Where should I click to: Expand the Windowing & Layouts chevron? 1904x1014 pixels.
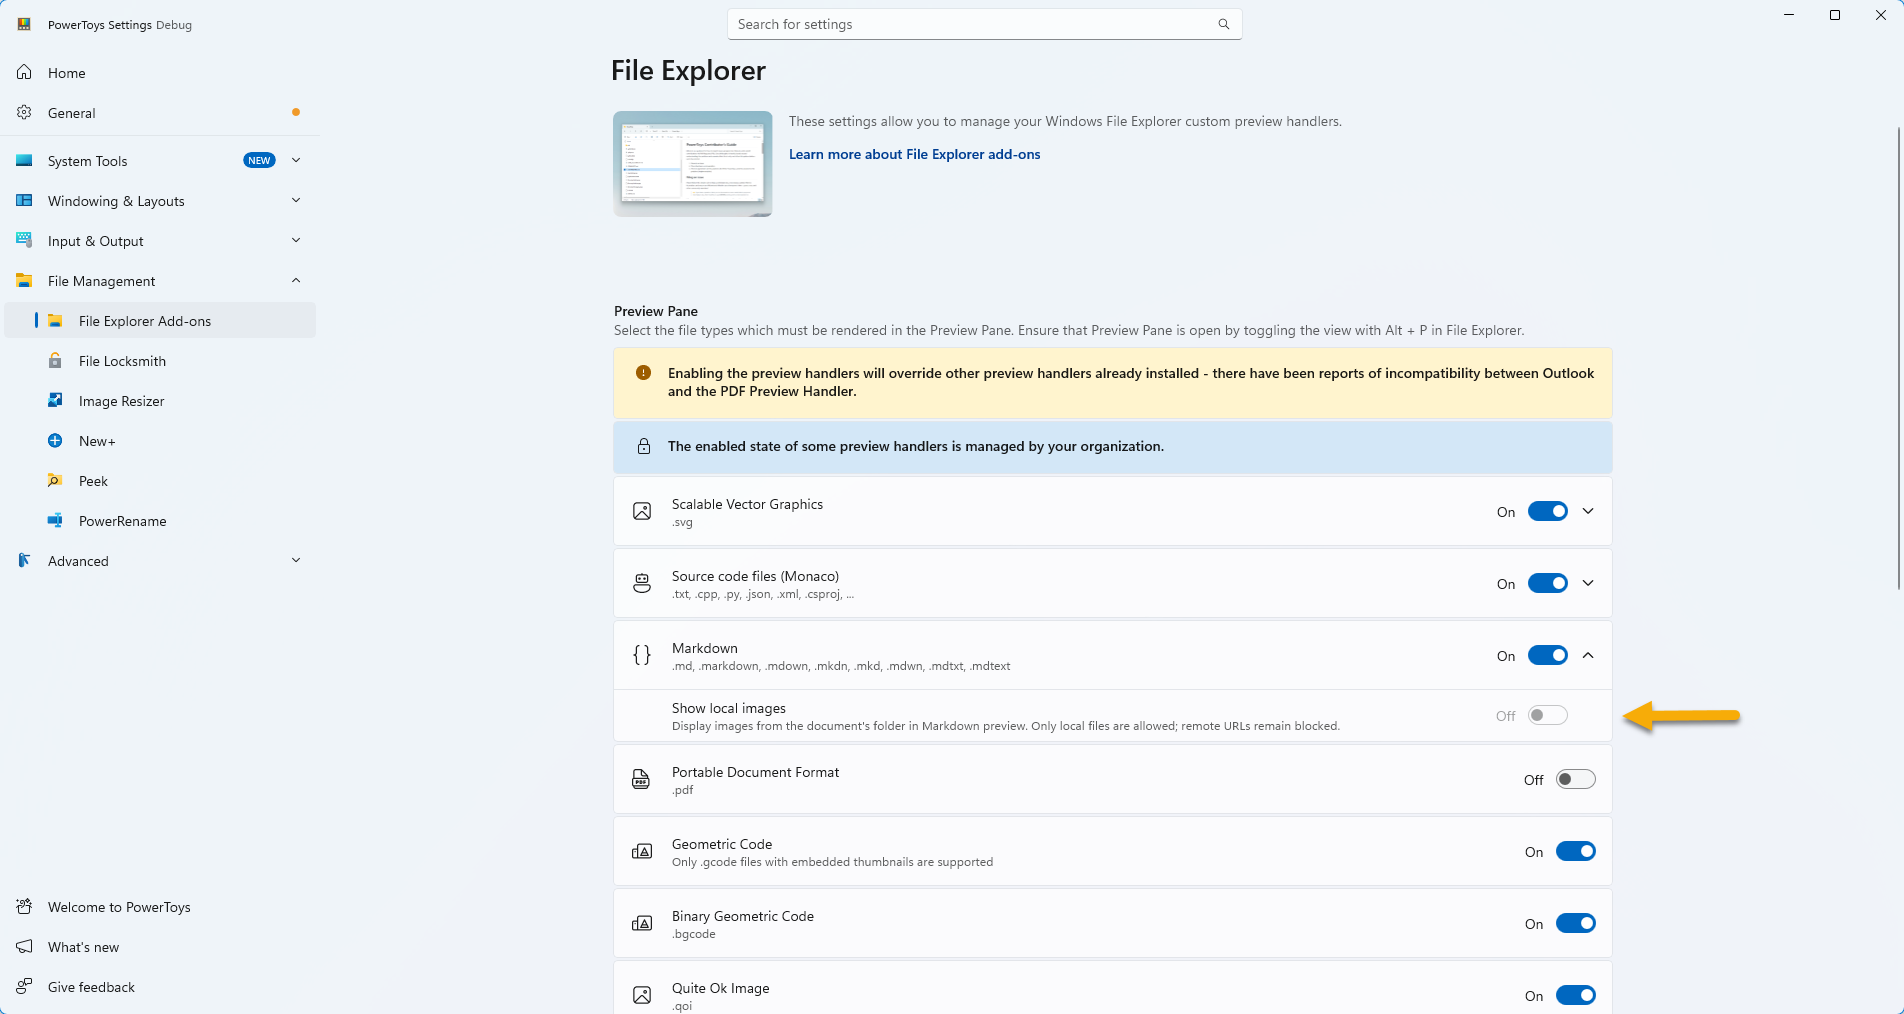(296, 200)
